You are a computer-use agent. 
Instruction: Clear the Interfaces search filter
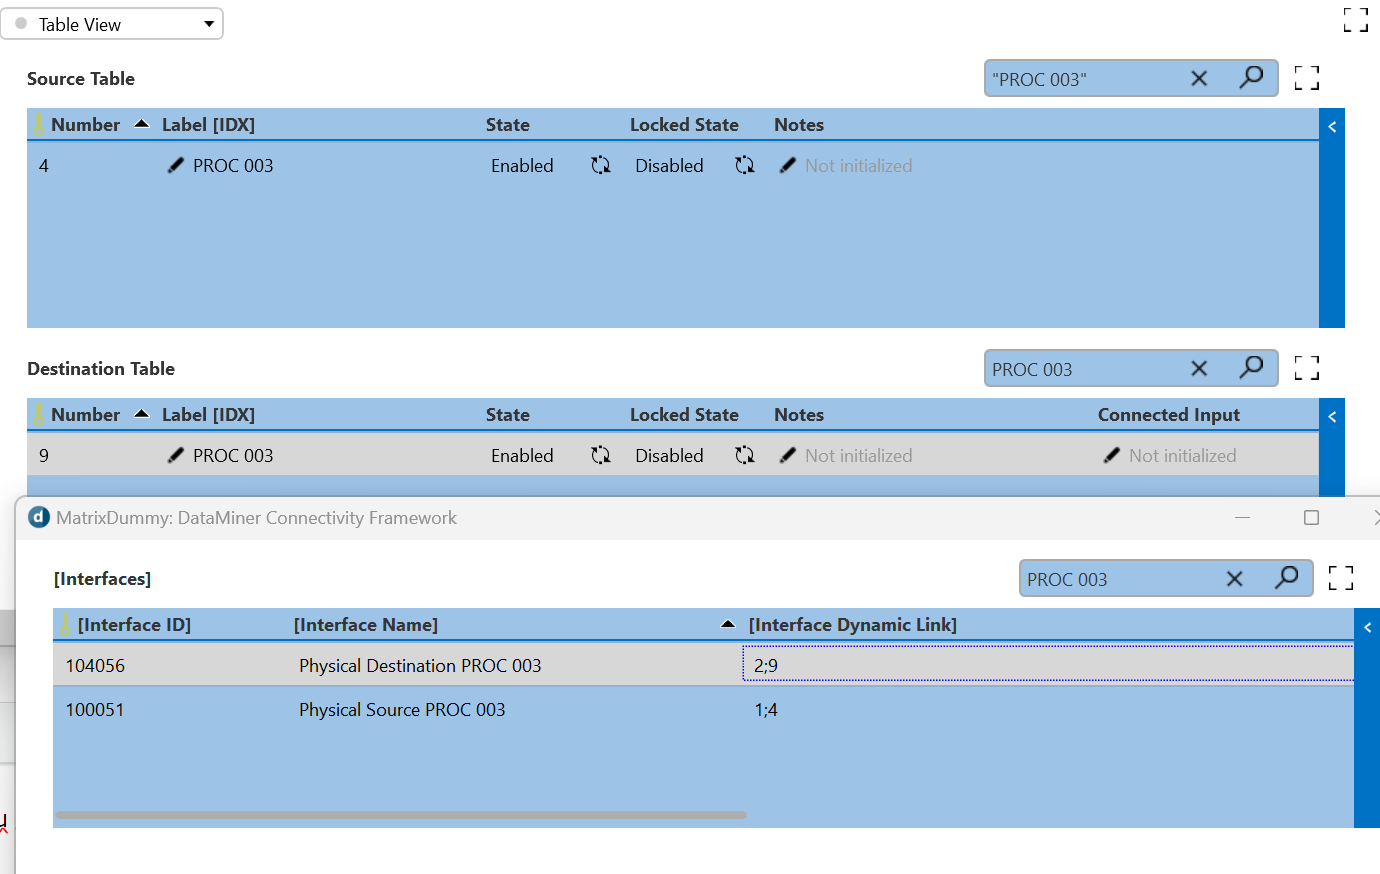1234,578
